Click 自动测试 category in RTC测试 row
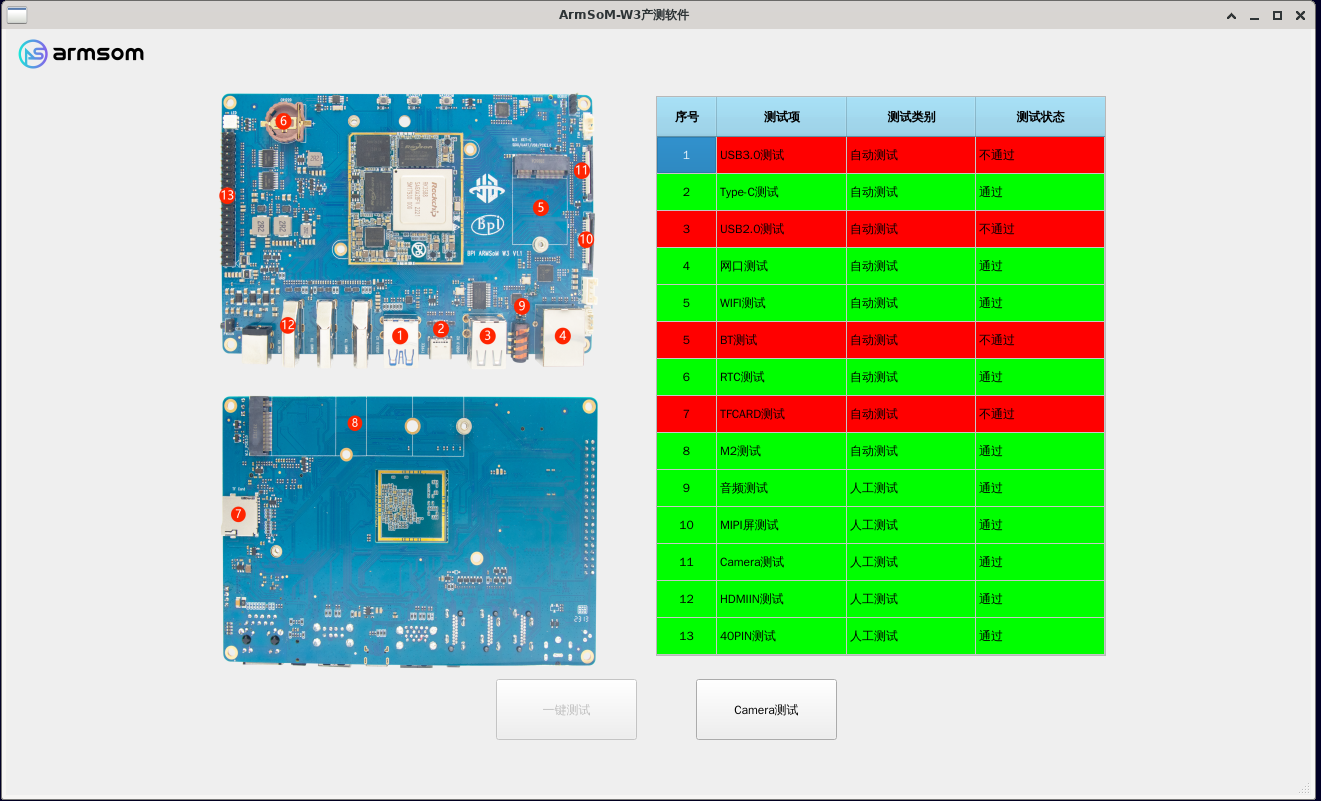This screenshot has height=801, width=1321. pyautogui.click(x=911, y=377)
